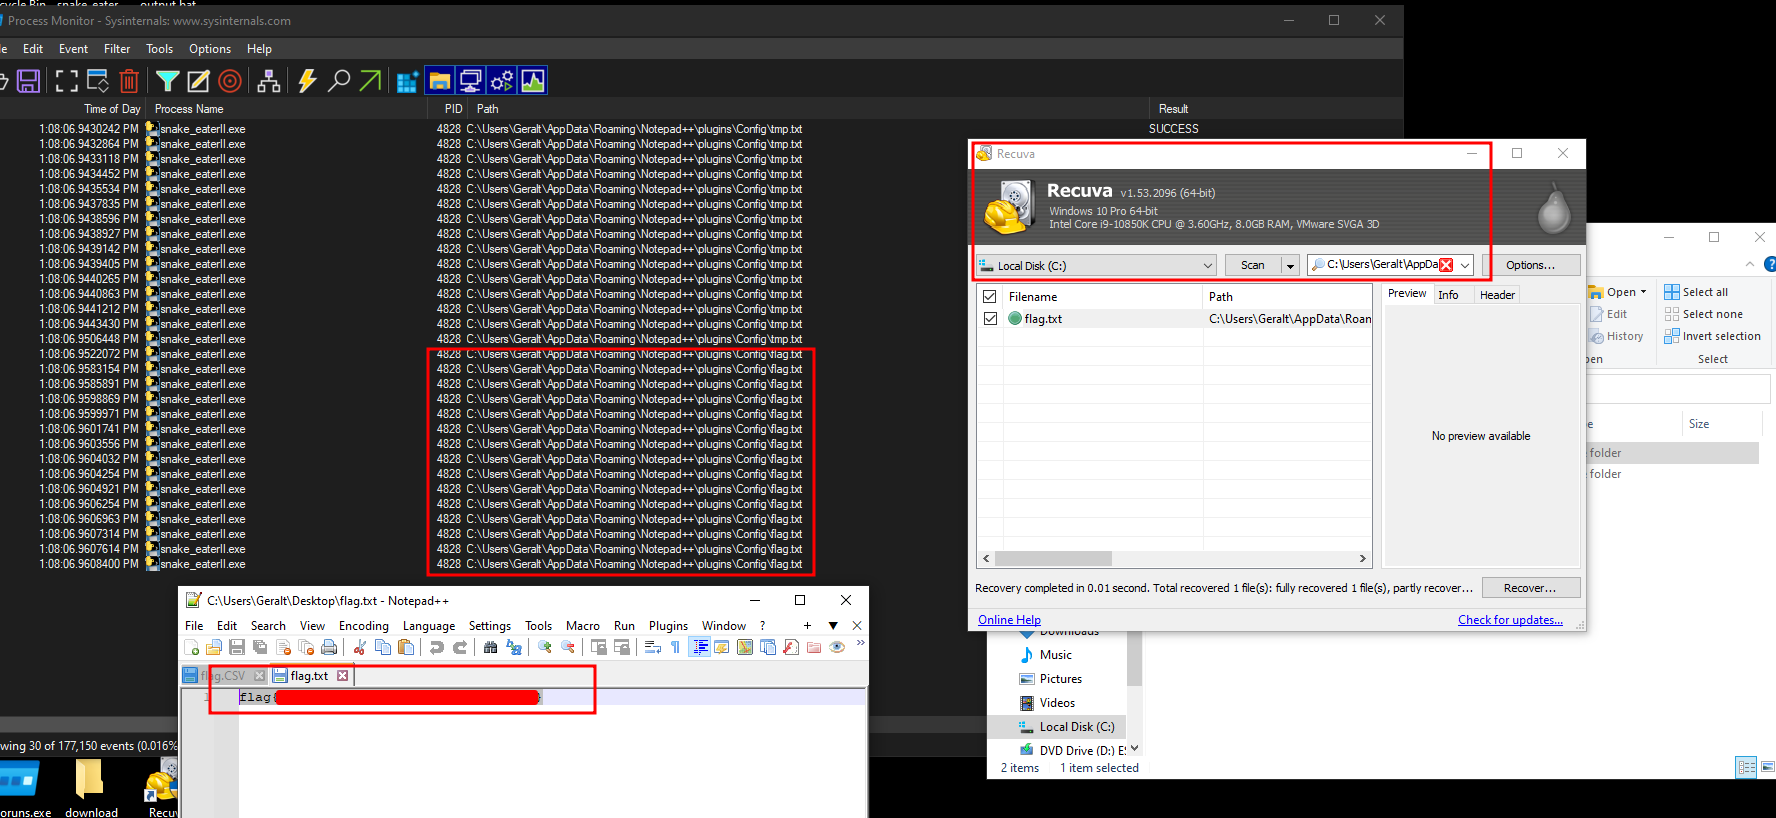Image resolution: width=1776 pixels, height=818 pixels.
Task: Expand the Scan button dropdown arrow
Action: [x=1290, y=265]
